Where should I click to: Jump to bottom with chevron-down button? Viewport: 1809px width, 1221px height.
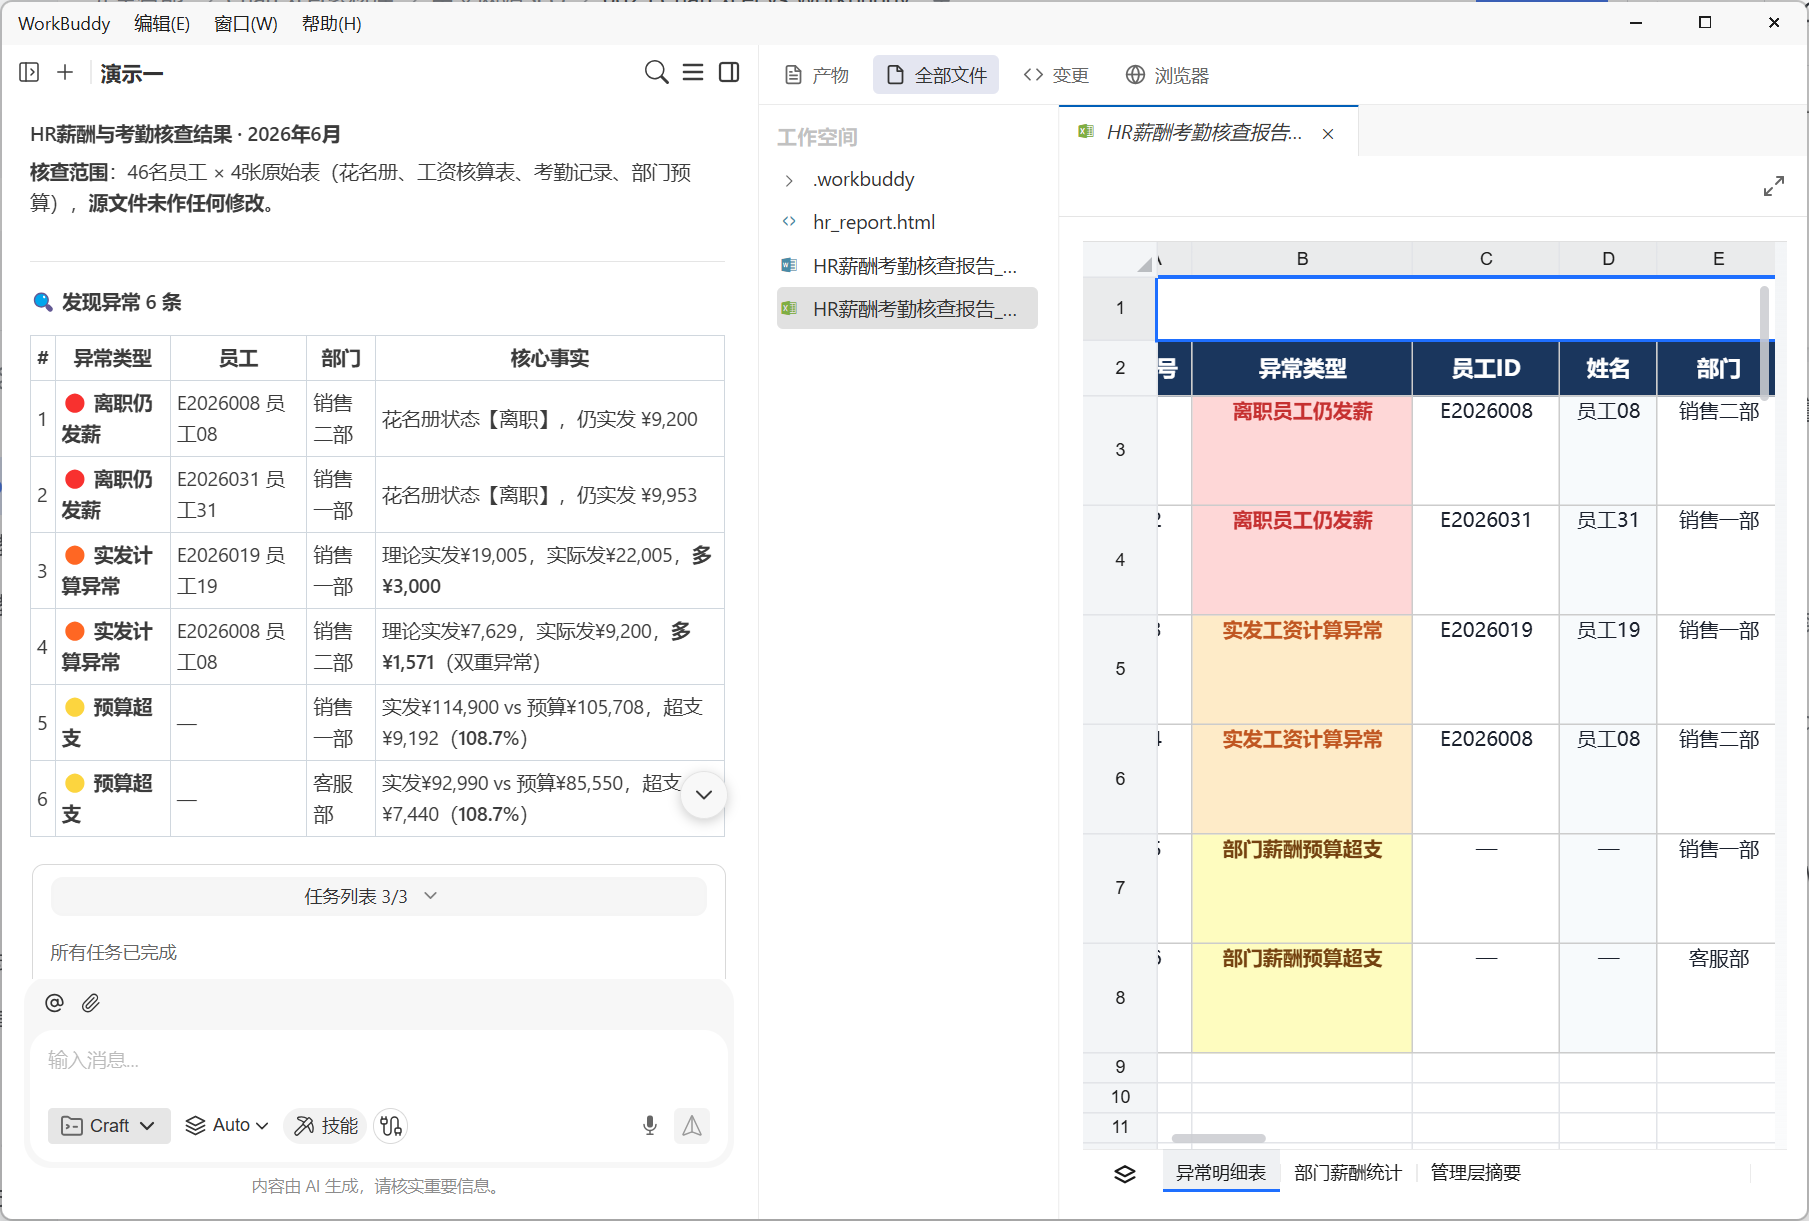click(x=704, y=795)
